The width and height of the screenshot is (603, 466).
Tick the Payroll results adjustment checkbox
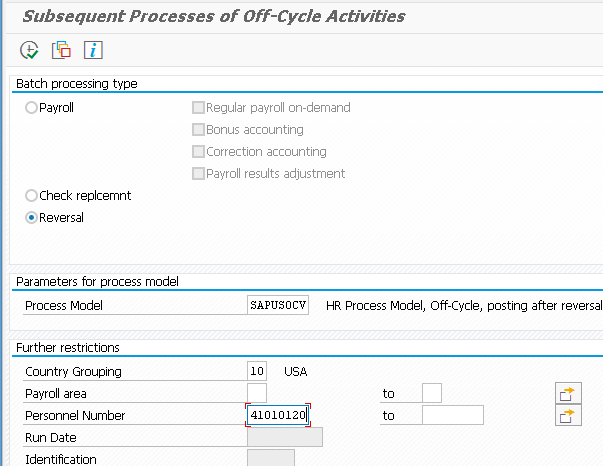coord(198,174)
